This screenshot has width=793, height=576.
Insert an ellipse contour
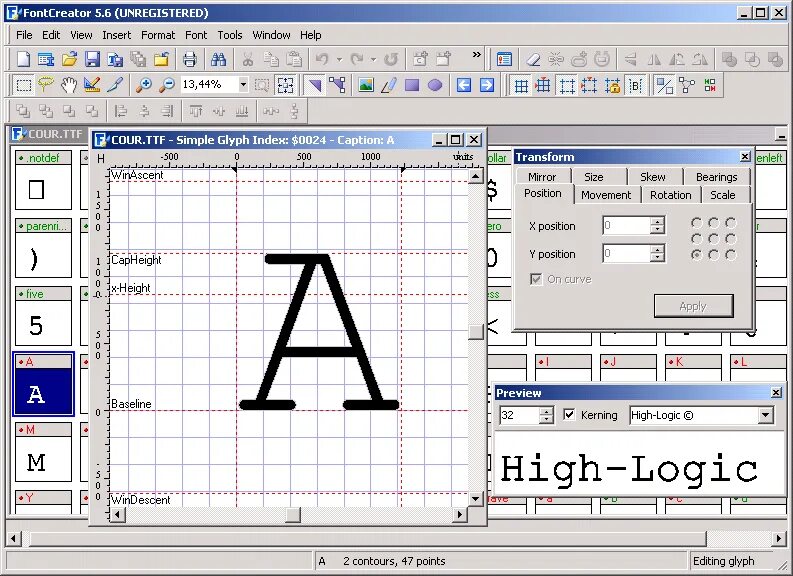[x=434, y=85]
